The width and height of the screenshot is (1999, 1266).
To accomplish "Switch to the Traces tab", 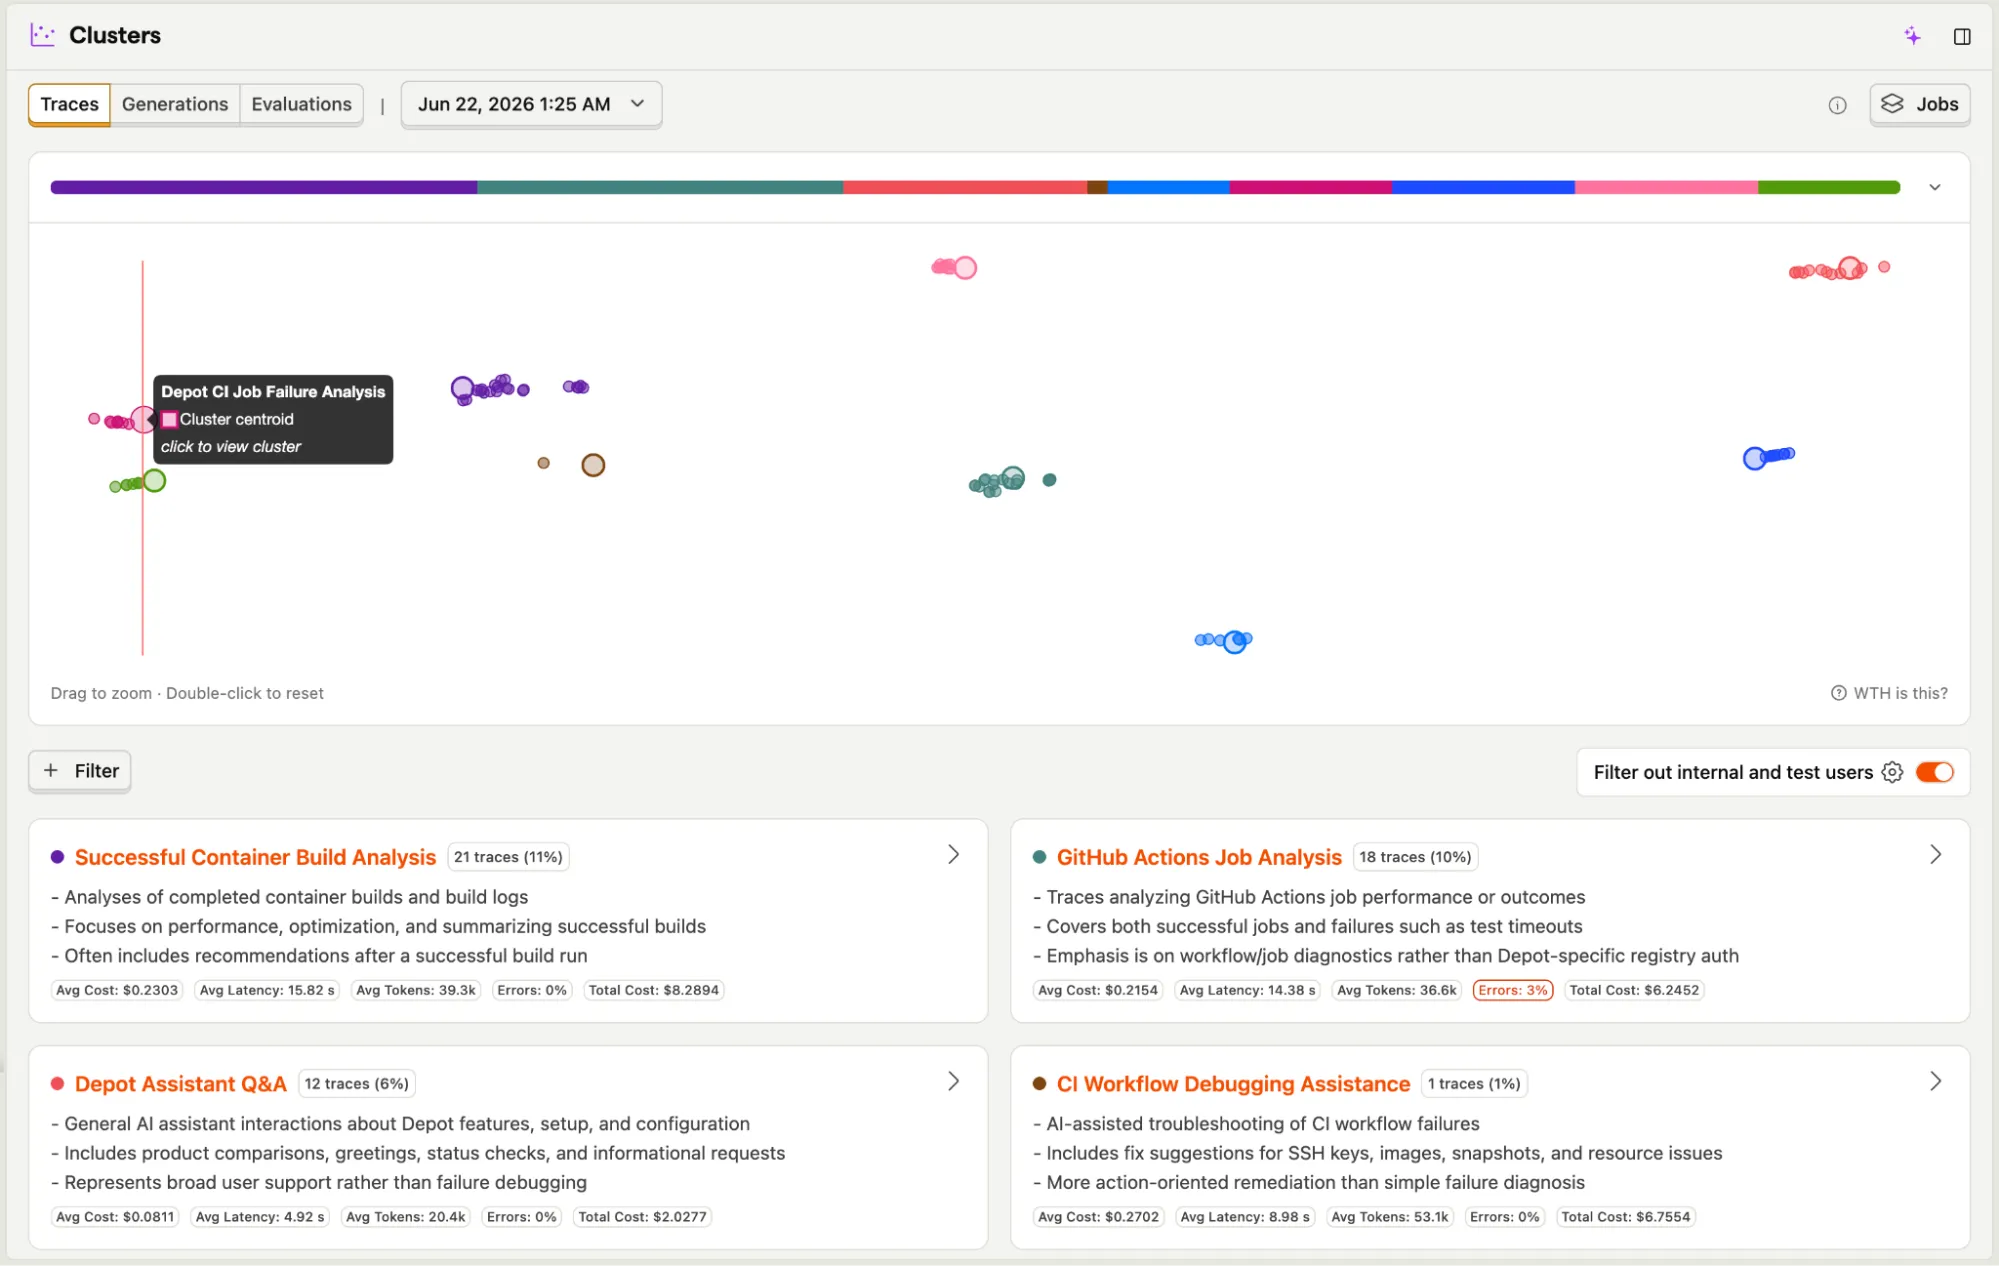I will (69, 104).
